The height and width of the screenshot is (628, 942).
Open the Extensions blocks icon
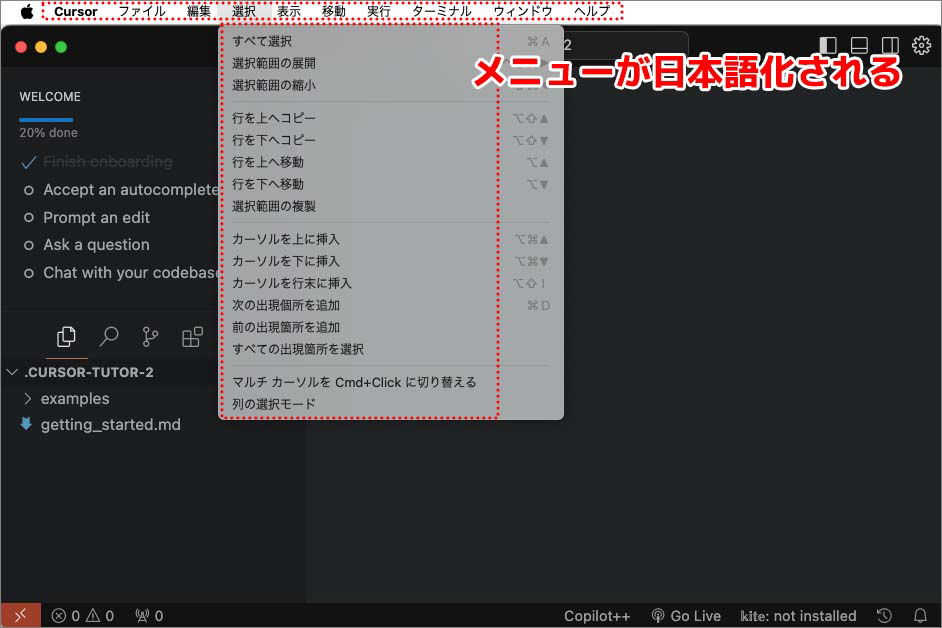(192, 337)
